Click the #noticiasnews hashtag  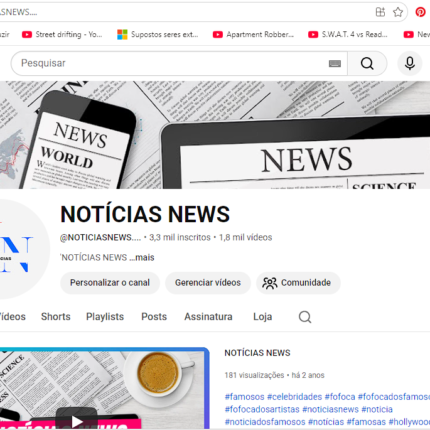click(x=330, y=409)
